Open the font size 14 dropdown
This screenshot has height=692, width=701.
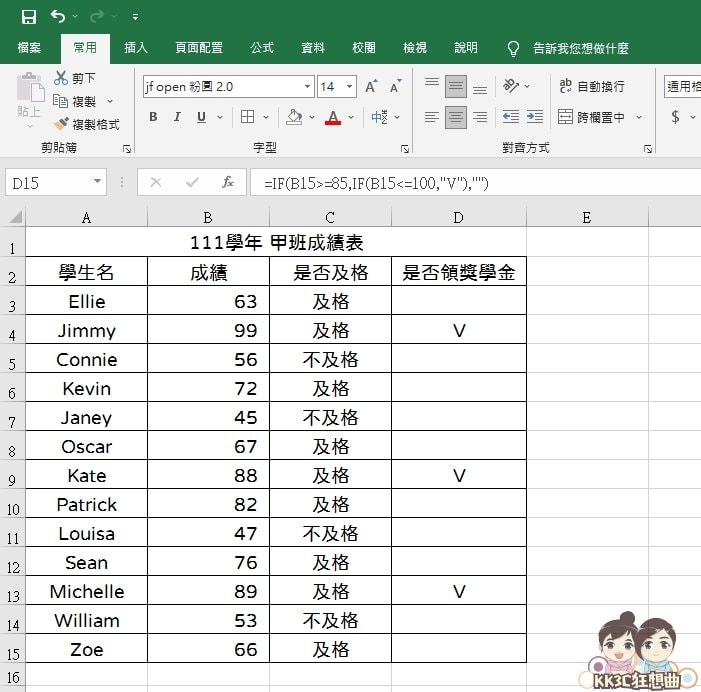(x=350, y=86)
